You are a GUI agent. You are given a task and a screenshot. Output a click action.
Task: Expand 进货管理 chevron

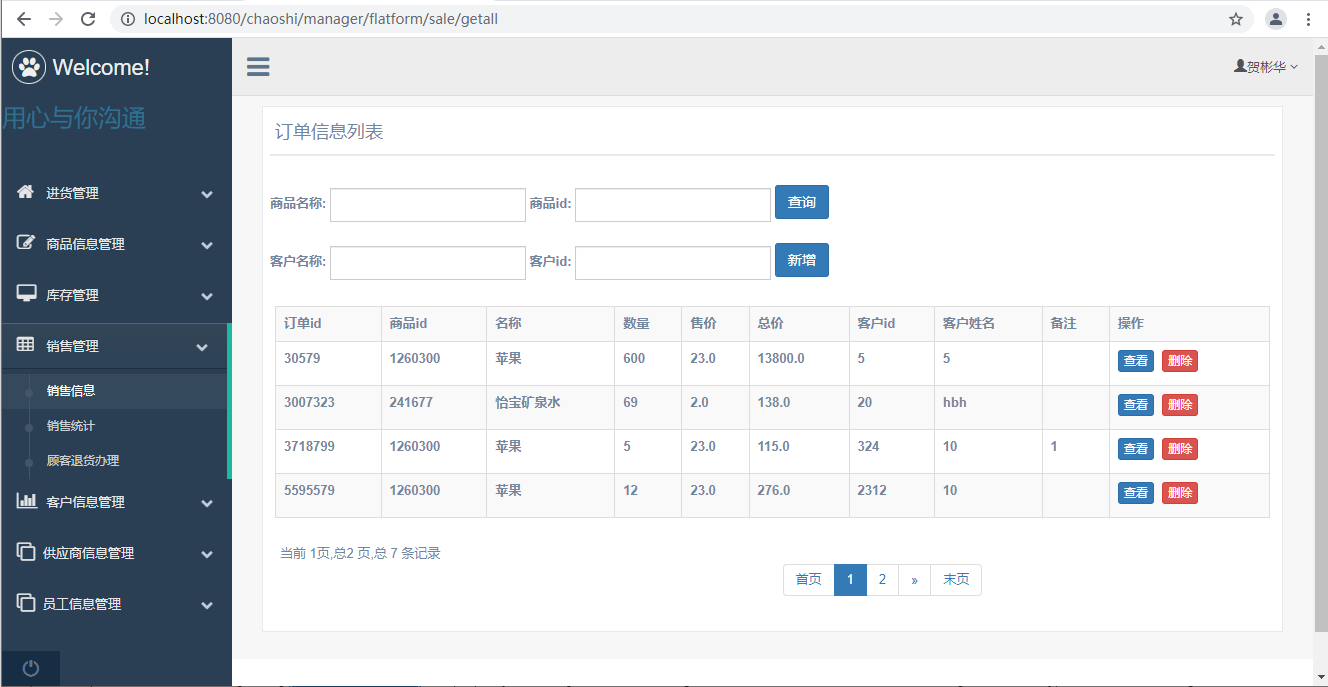coord(207,194)
